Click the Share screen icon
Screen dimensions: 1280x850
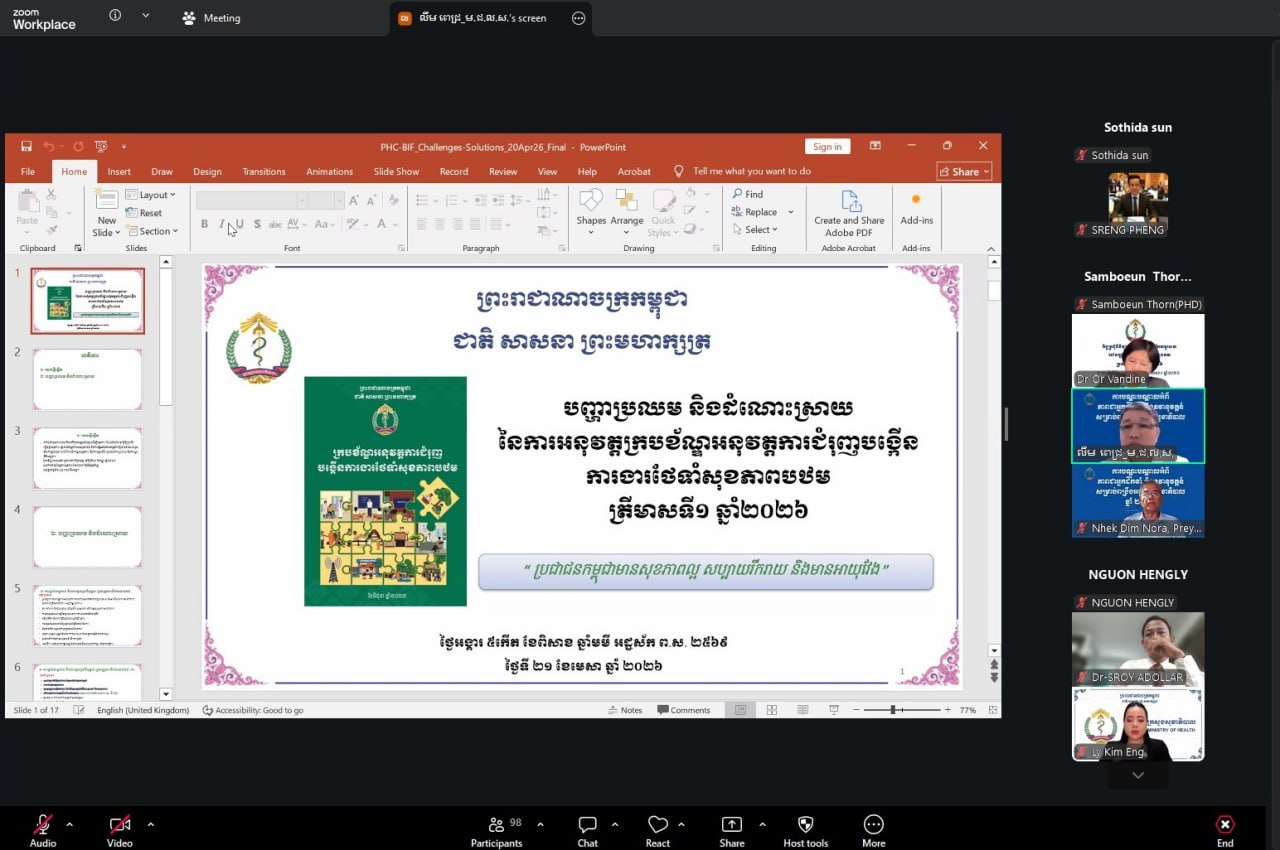coord(731,825)
